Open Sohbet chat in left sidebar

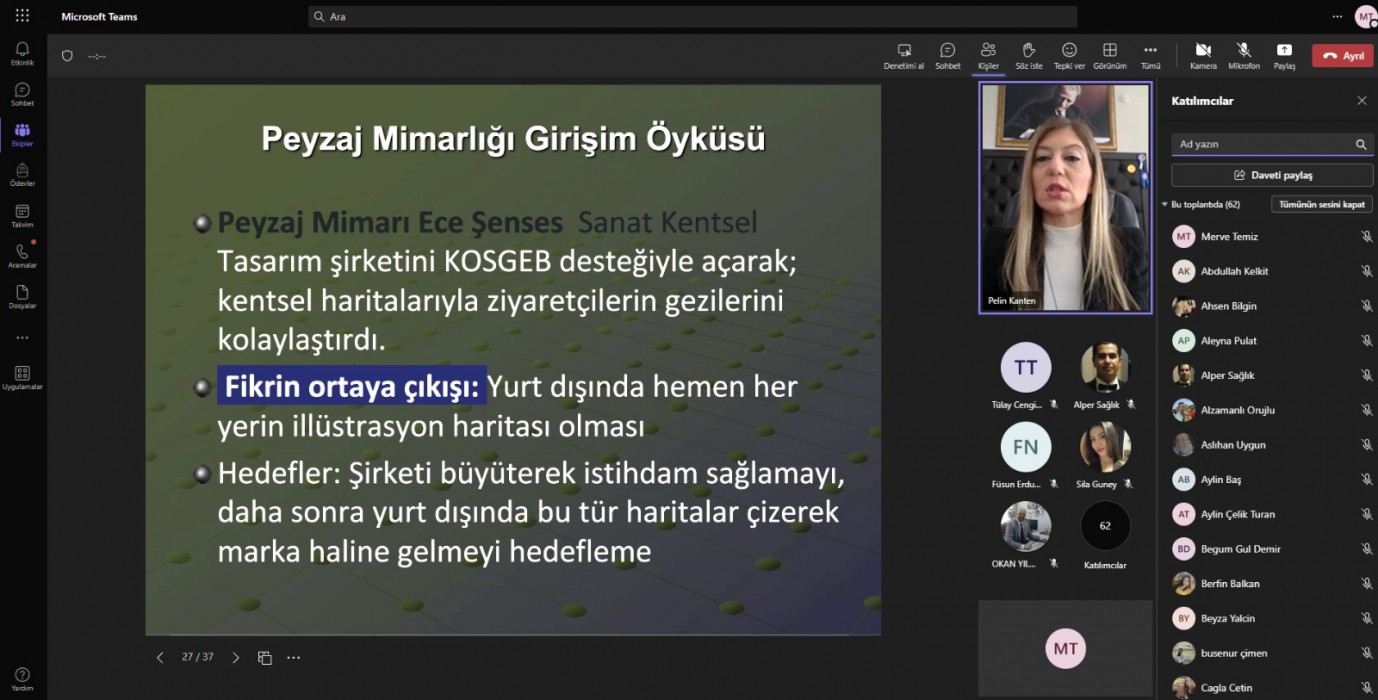(22, 94)
